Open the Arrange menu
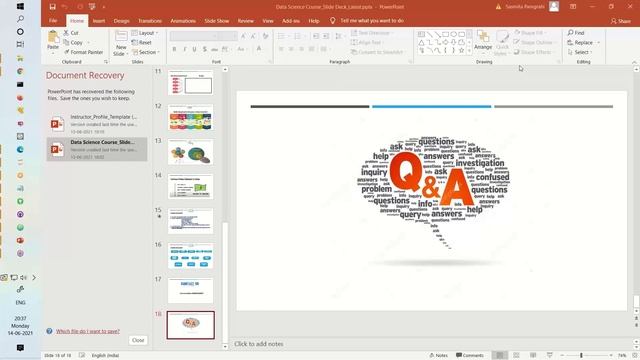Screen dimensions: 640x360 (x=483, y=41)
